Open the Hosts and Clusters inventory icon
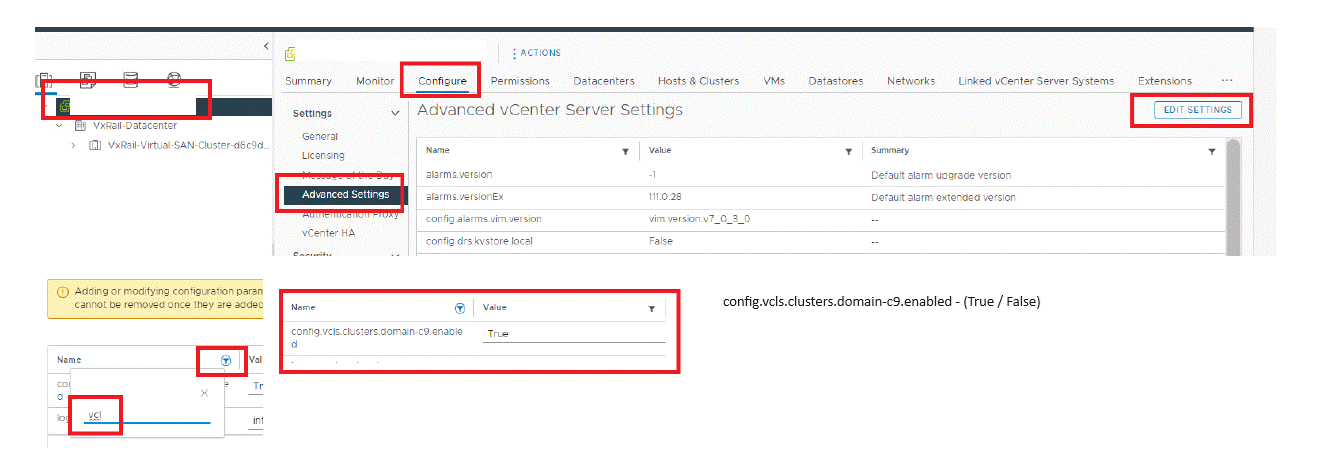The width and height of the screenshot is (1332, 456). (43, 80)
